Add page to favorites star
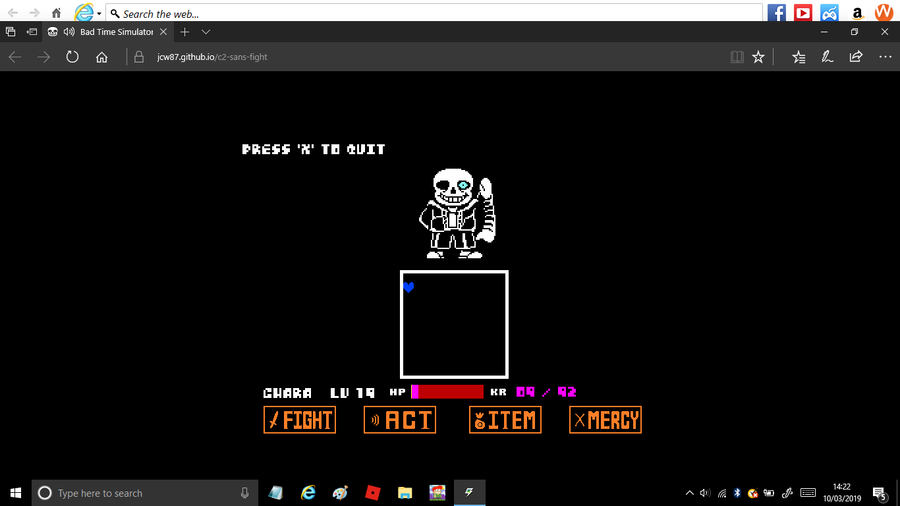The height and width of the screenshot is (506, 900). point(758,57)
